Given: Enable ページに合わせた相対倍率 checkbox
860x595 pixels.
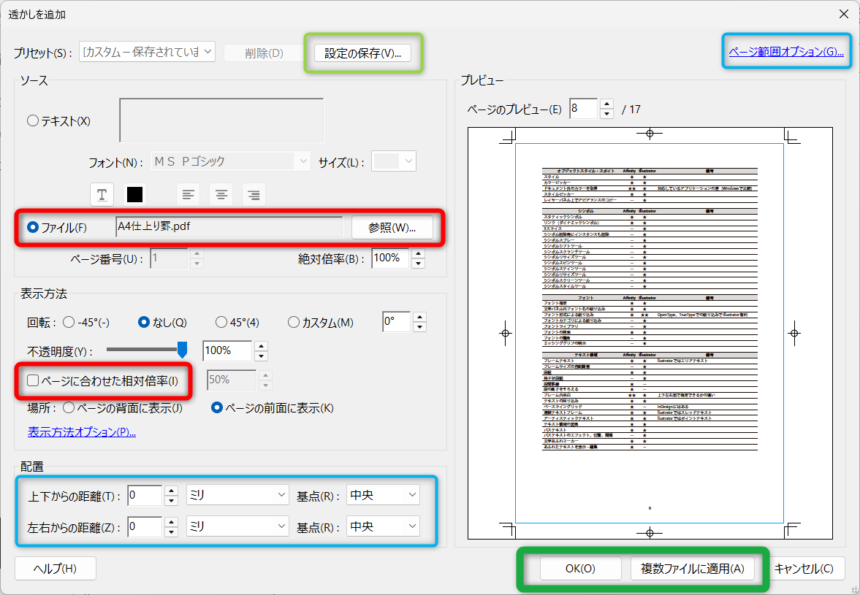Looking at the screenshot, I should (x=33, y=380).
